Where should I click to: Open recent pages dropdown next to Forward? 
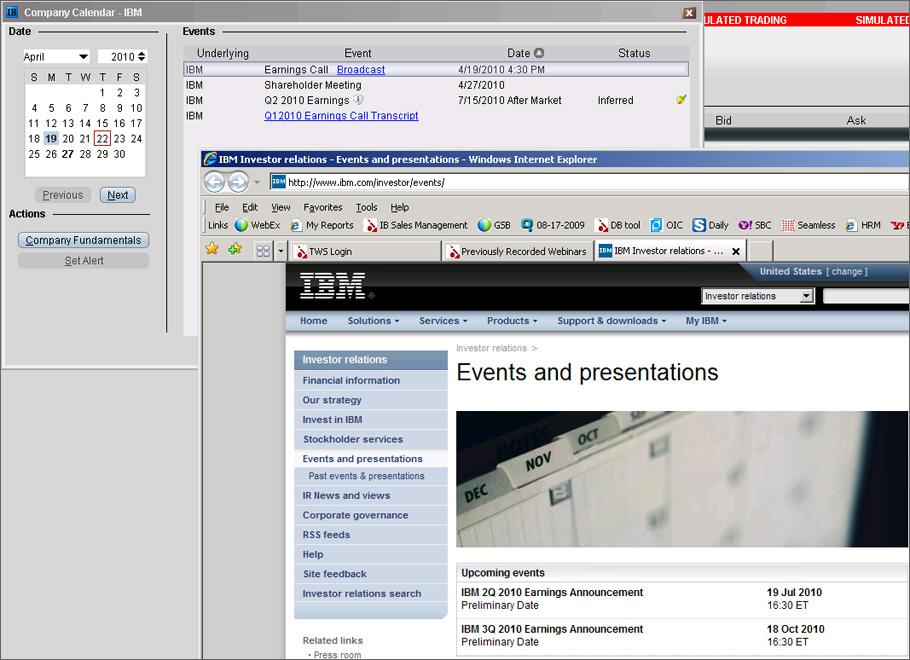tap(257, 182)
